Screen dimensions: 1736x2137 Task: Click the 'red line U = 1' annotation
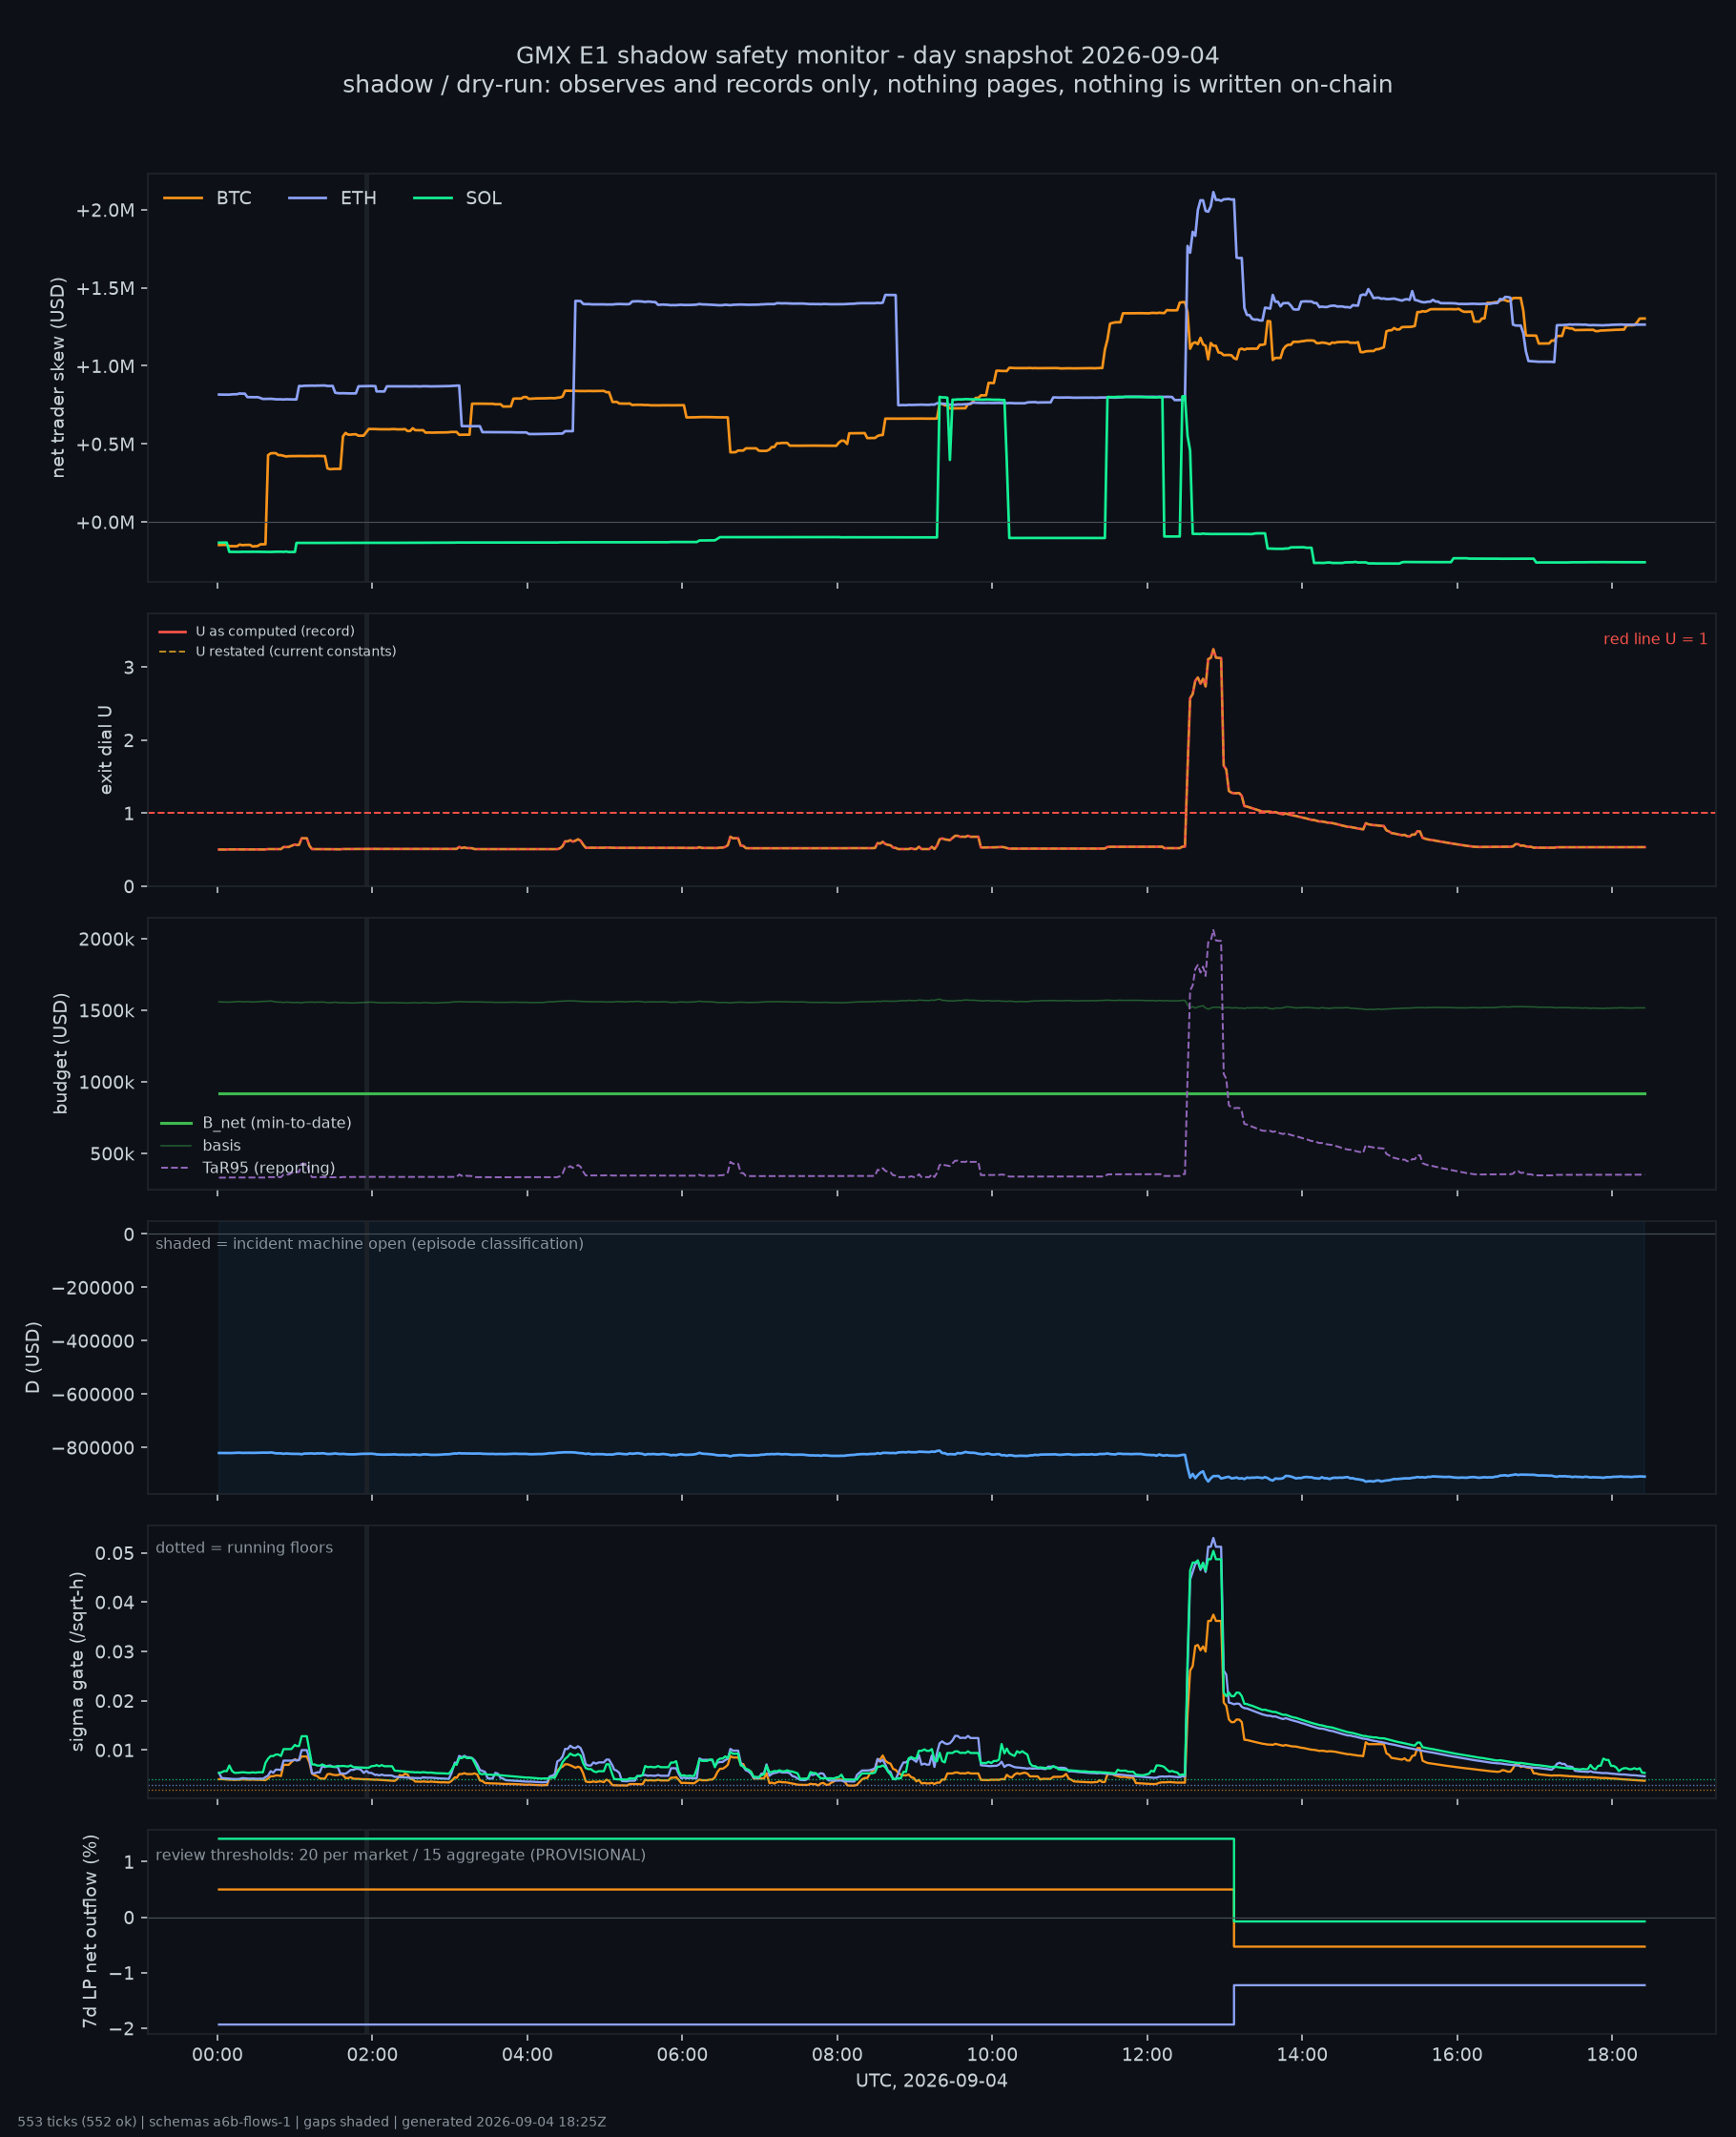coord(1655,639)
